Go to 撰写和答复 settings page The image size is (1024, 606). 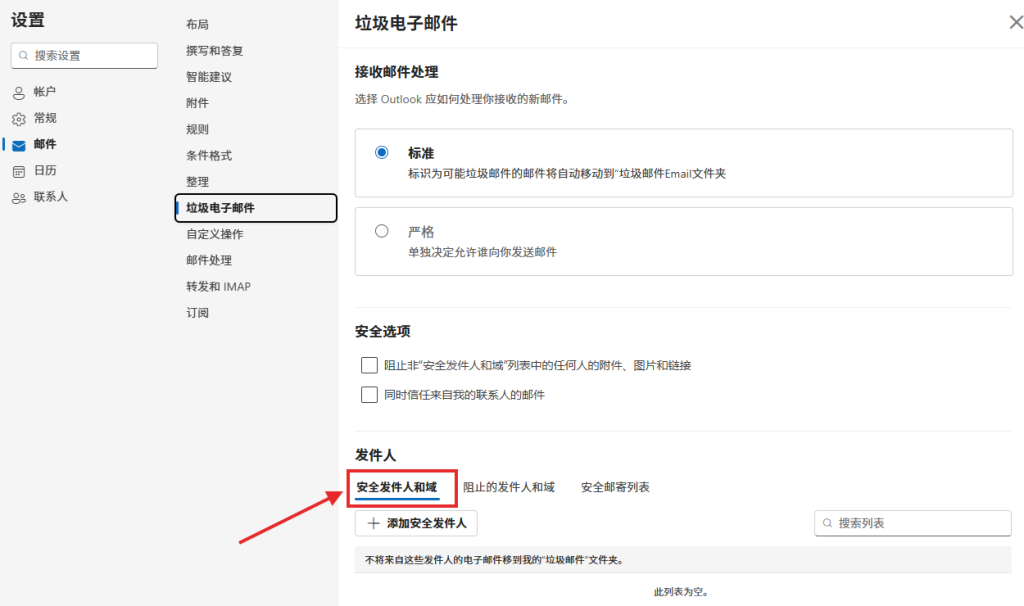coord(214,50)
